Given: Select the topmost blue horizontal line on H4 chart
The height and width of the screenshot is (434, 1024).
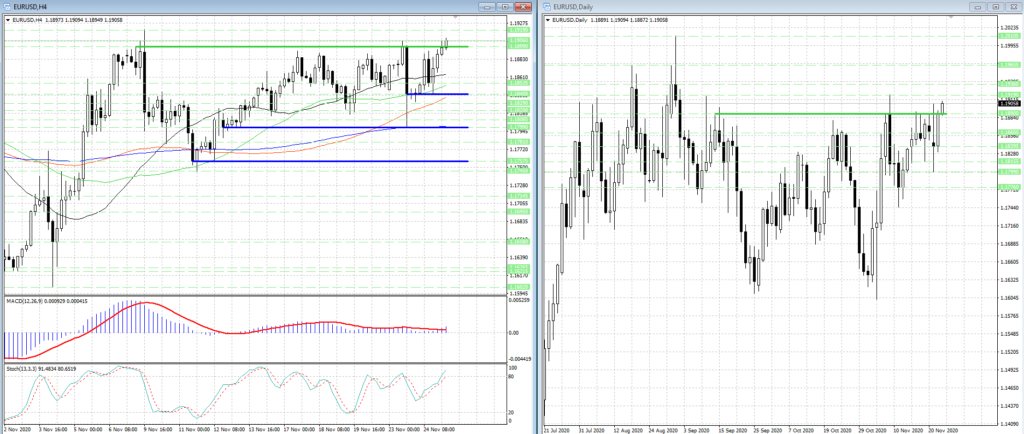Looking at the screenshot, I should pyautogui.click(x=438, y=94).
